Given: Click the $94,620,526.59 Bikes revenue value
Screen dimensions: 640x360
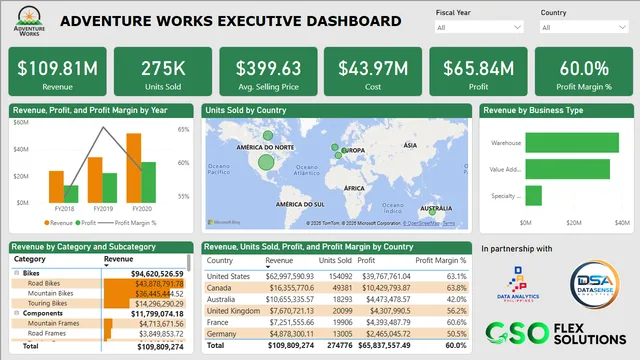Looking at the screenshot, I should pyautogui.click(x=157, y=273).
